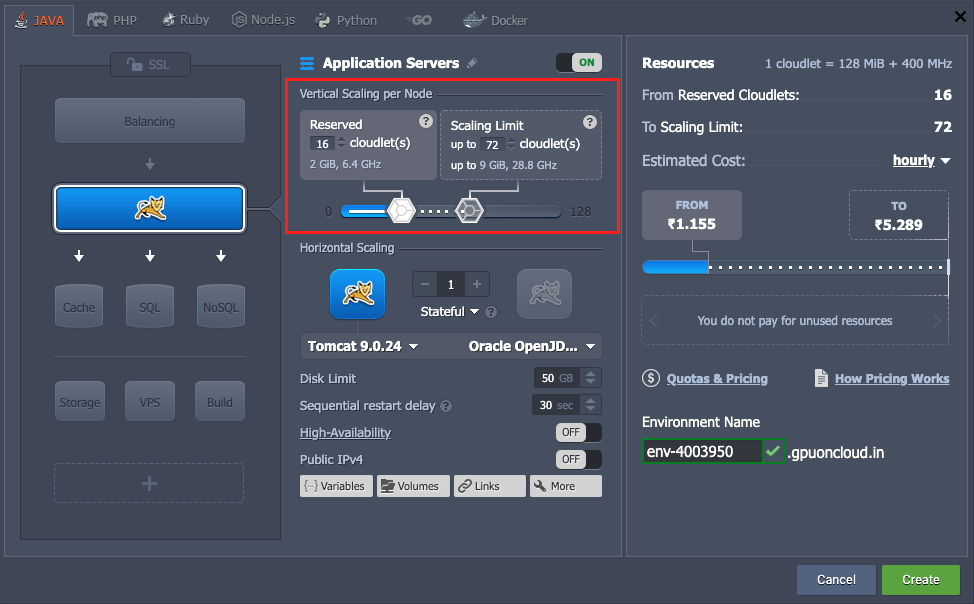Click the help icon next to Stateful
The height and width of the screenshot is (604, 974).
(491, 312)
